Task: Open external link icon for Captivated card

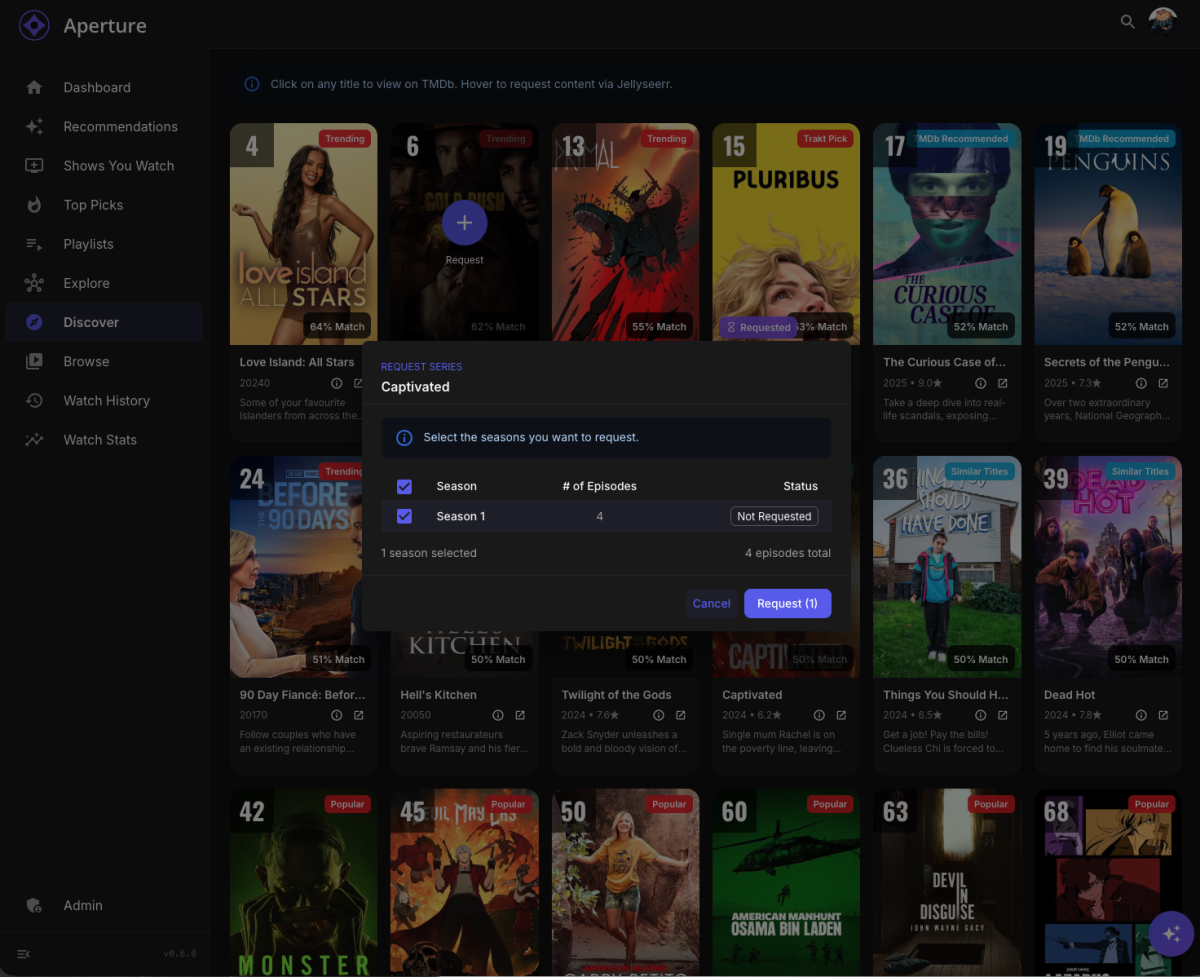Action: pyautogui.click(x=841, y=715)
